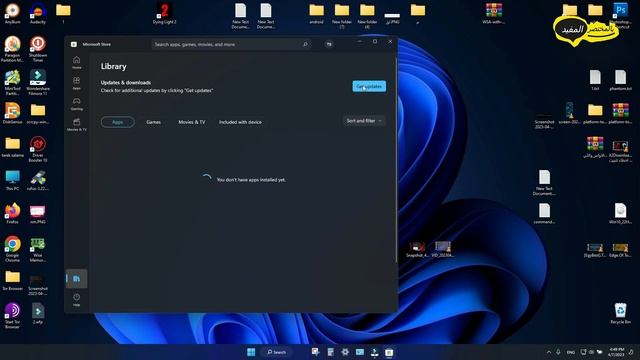Show hidden tray icons chevron

tap(549, 352)
